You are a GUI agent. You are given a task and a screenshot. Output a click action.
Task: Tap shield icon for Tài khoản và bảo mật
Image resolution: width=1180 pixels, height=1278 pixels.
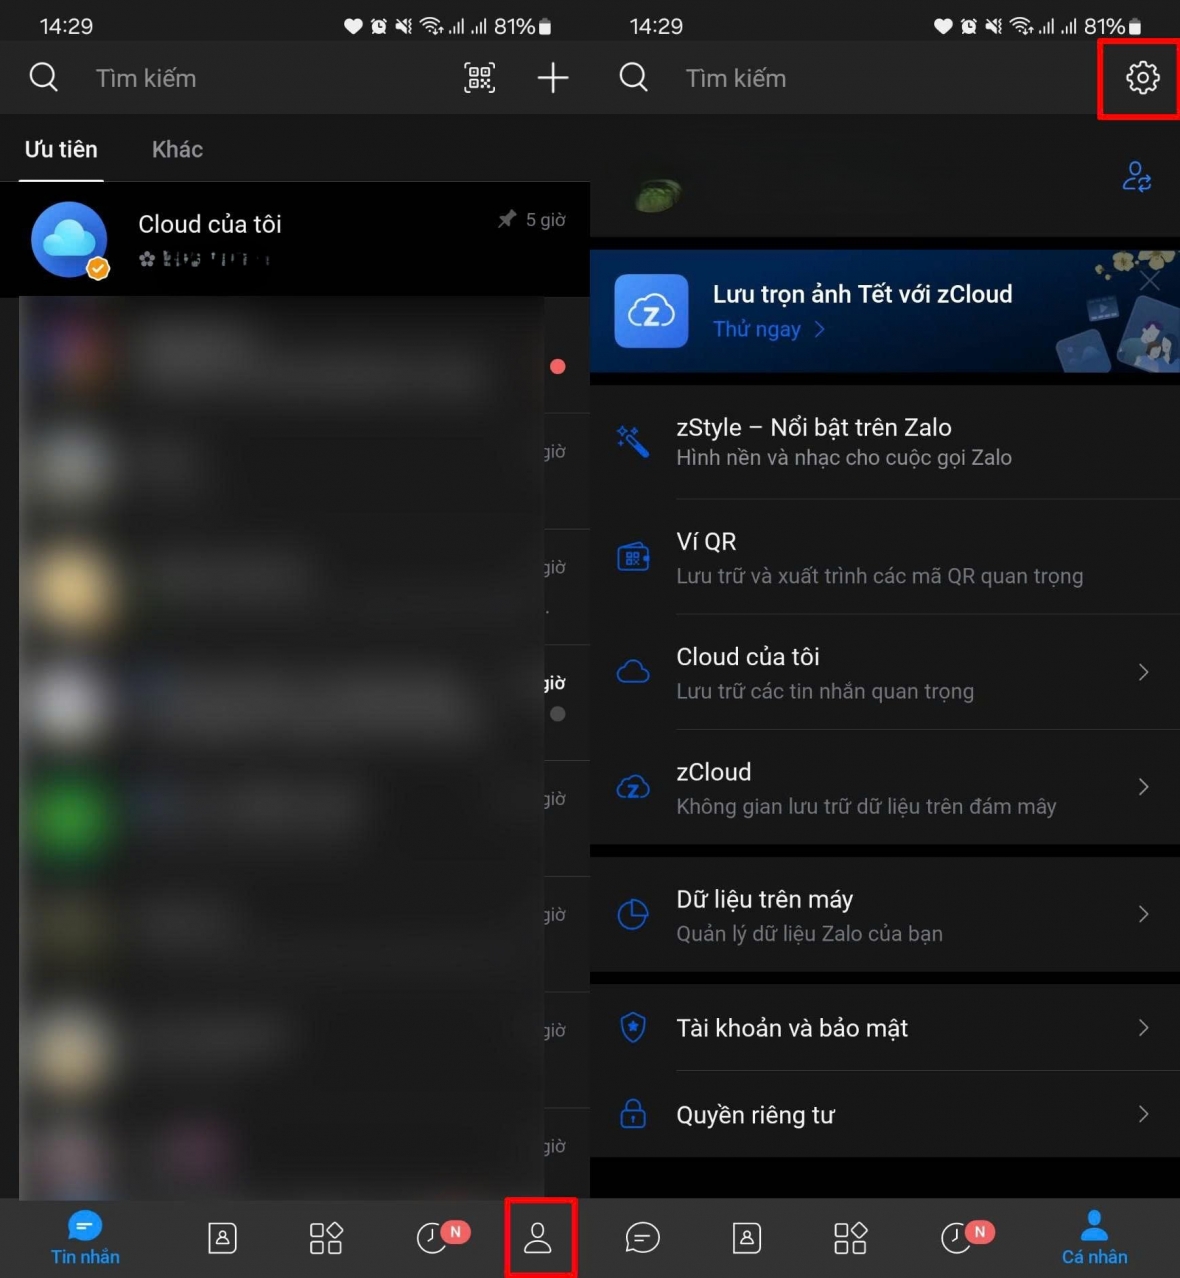click(x=633, y=1027)
